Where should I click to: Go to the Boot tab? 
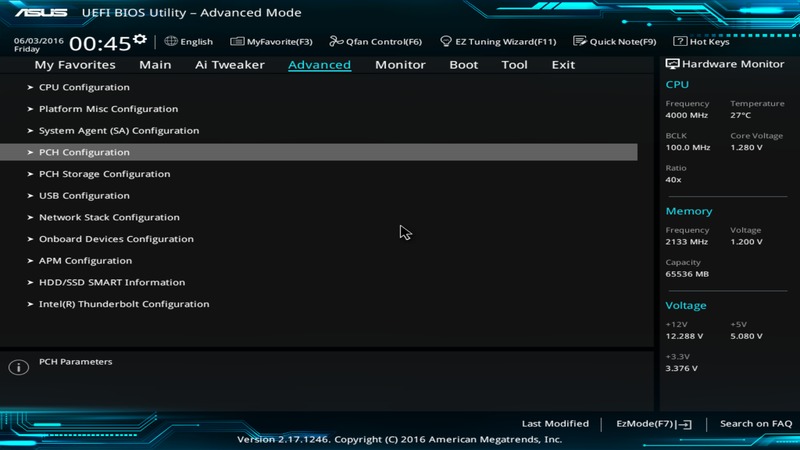click(463, 65)
